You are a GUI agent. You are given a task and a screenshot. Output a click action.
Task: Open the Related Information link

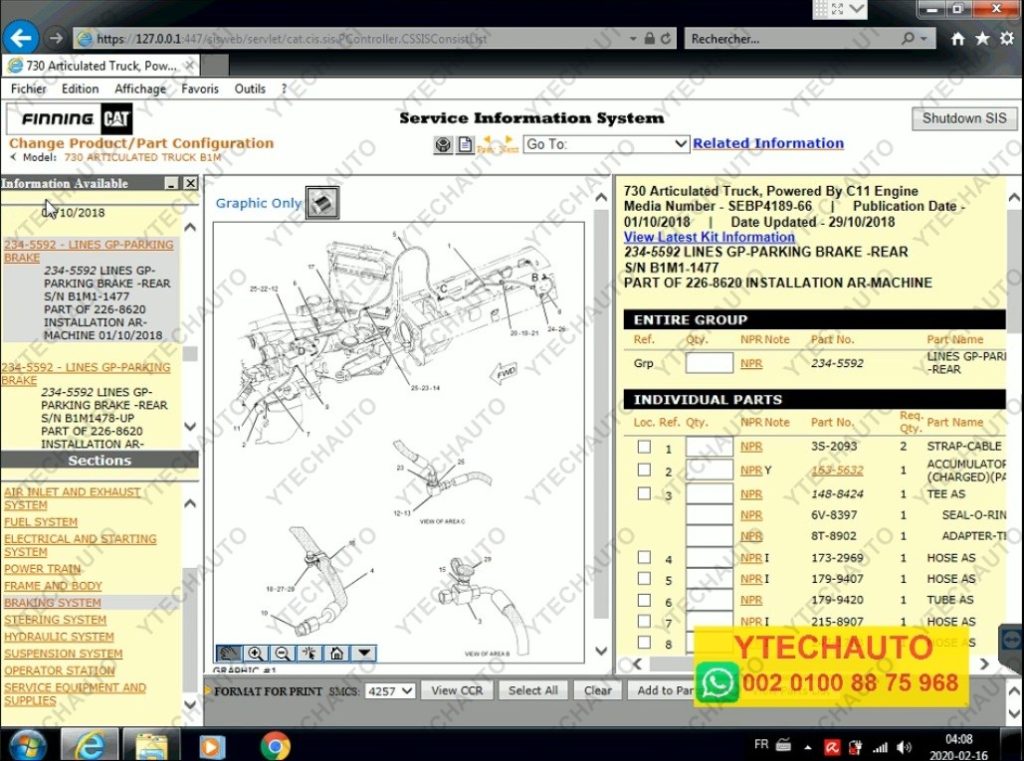(x=768, y=143)
